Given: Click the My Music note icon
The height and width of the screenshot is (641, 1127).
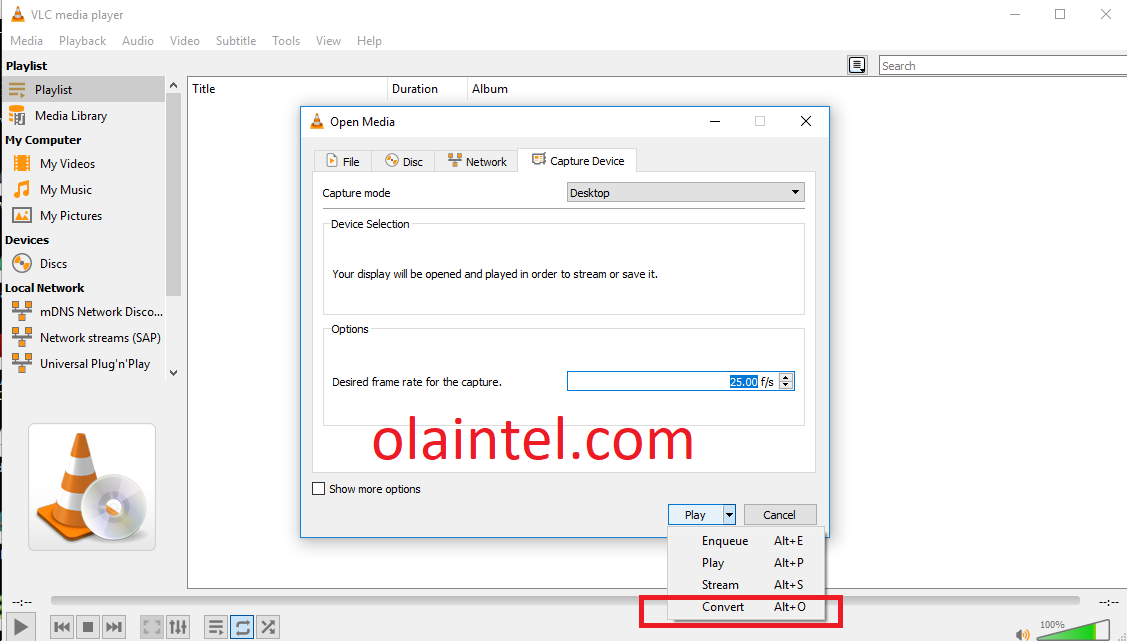Looking at the screenshot, I should (22, 189).
